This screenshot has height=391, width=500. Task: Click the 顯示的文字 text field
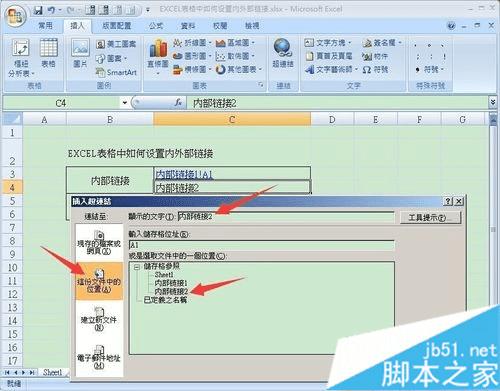(286, 217)
